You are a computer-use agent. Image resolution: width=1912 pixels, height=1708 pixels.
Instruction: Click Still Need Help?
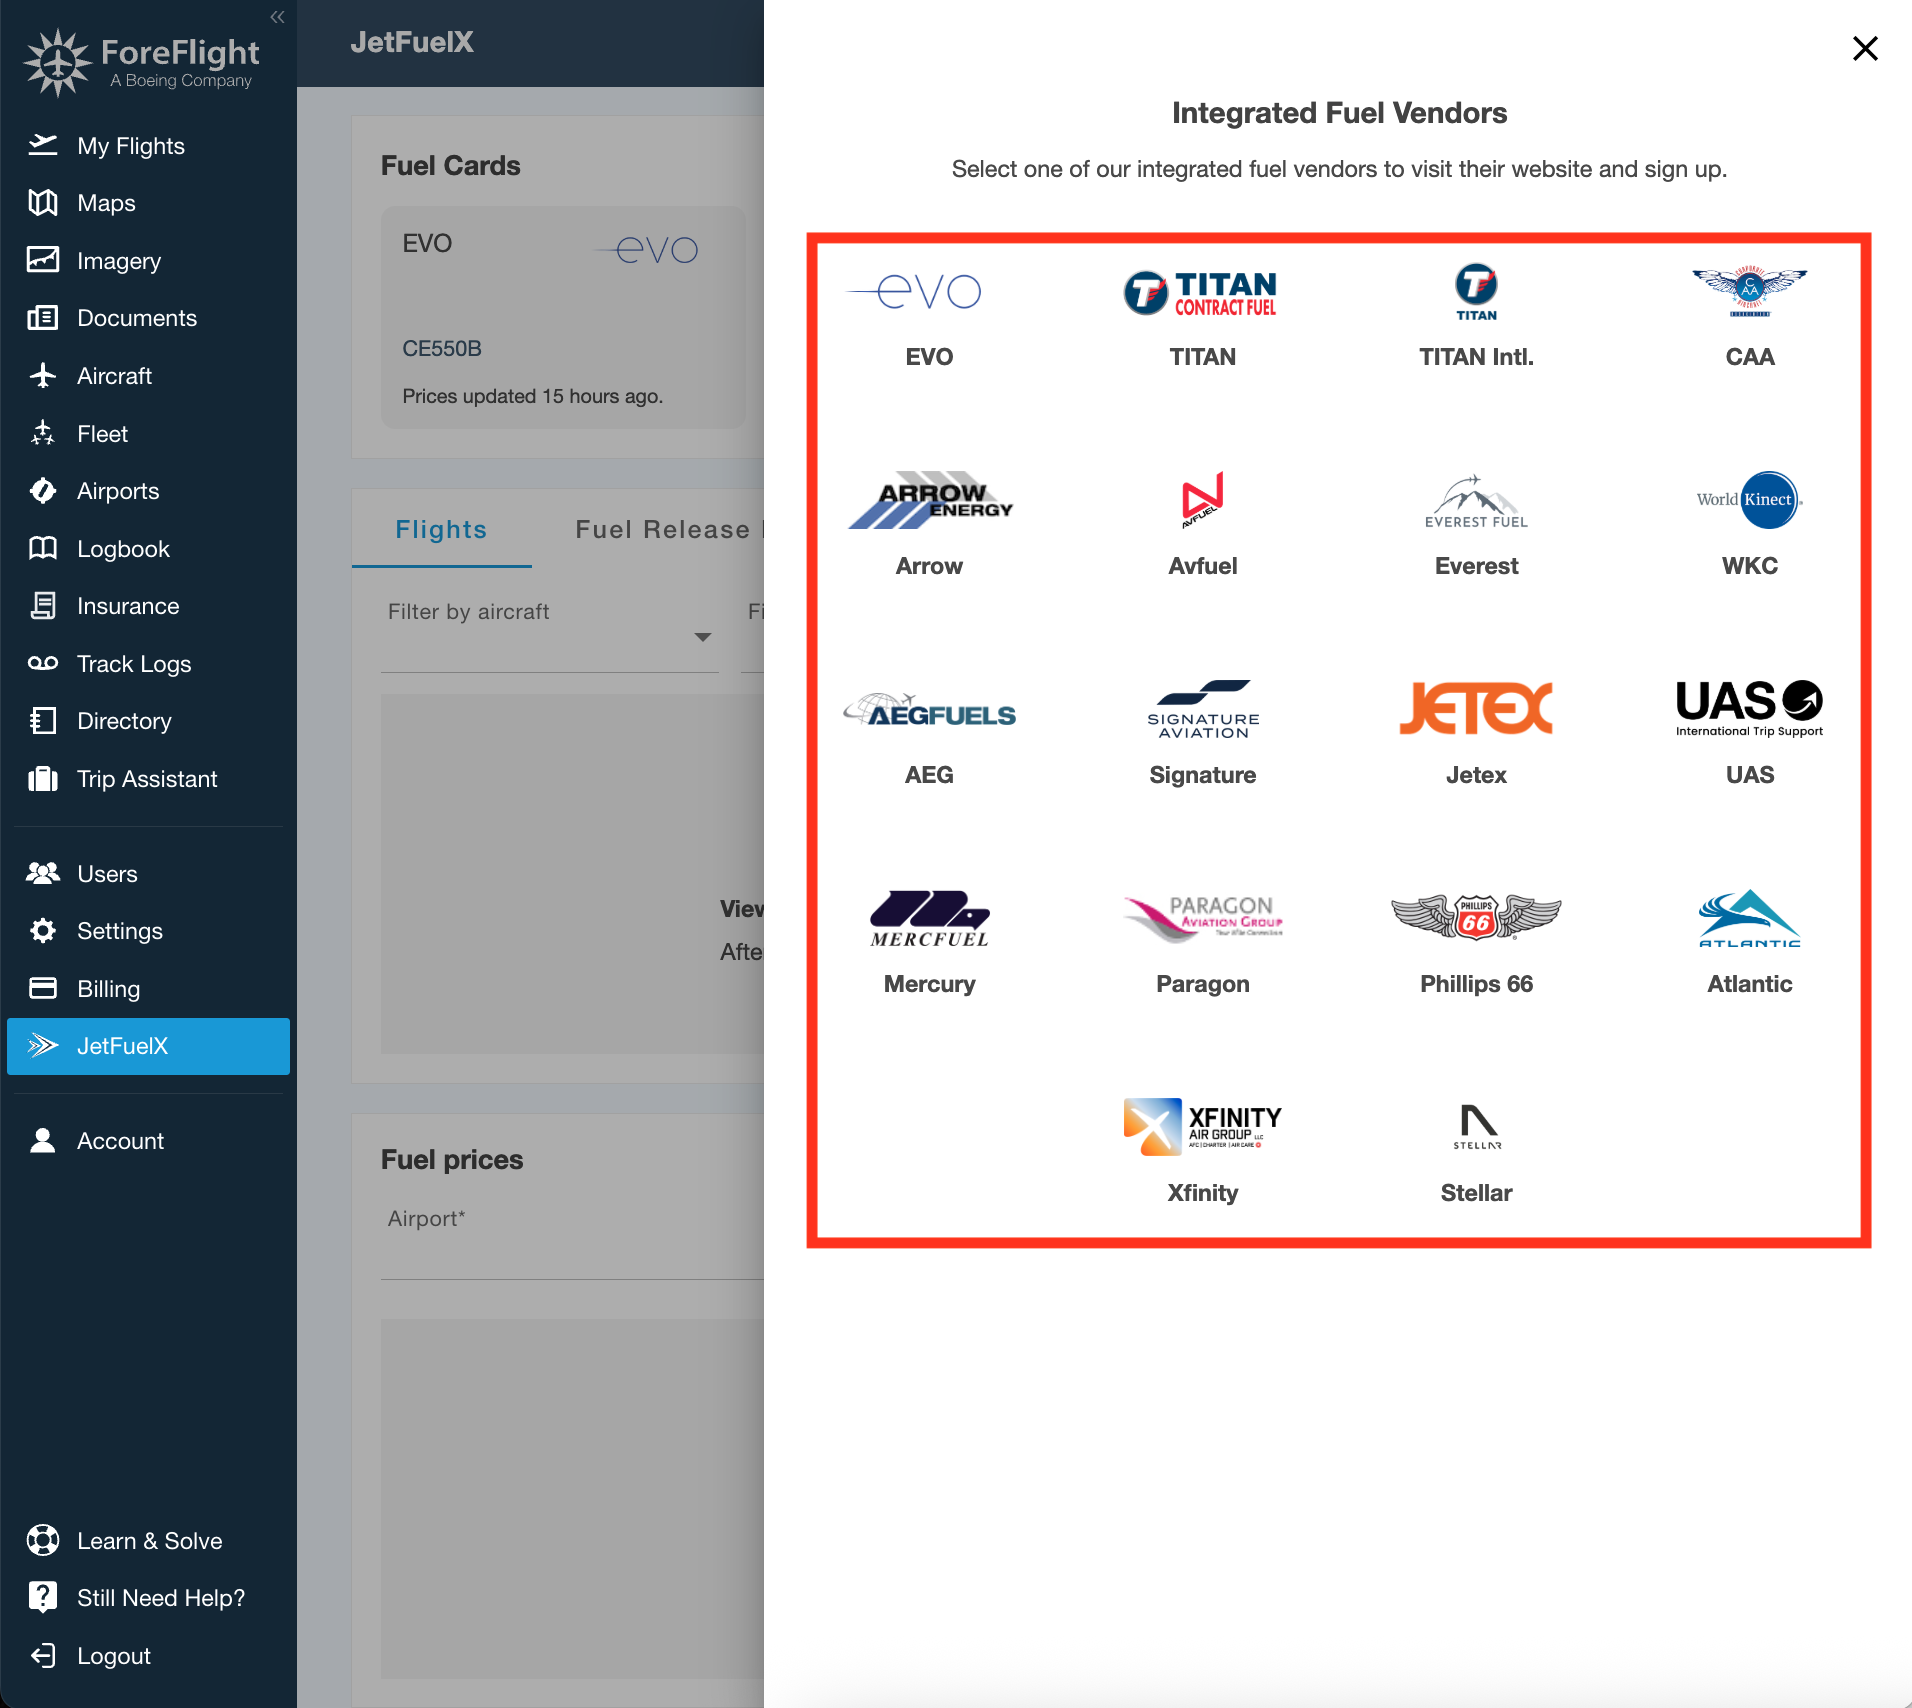coord(148,1598)
